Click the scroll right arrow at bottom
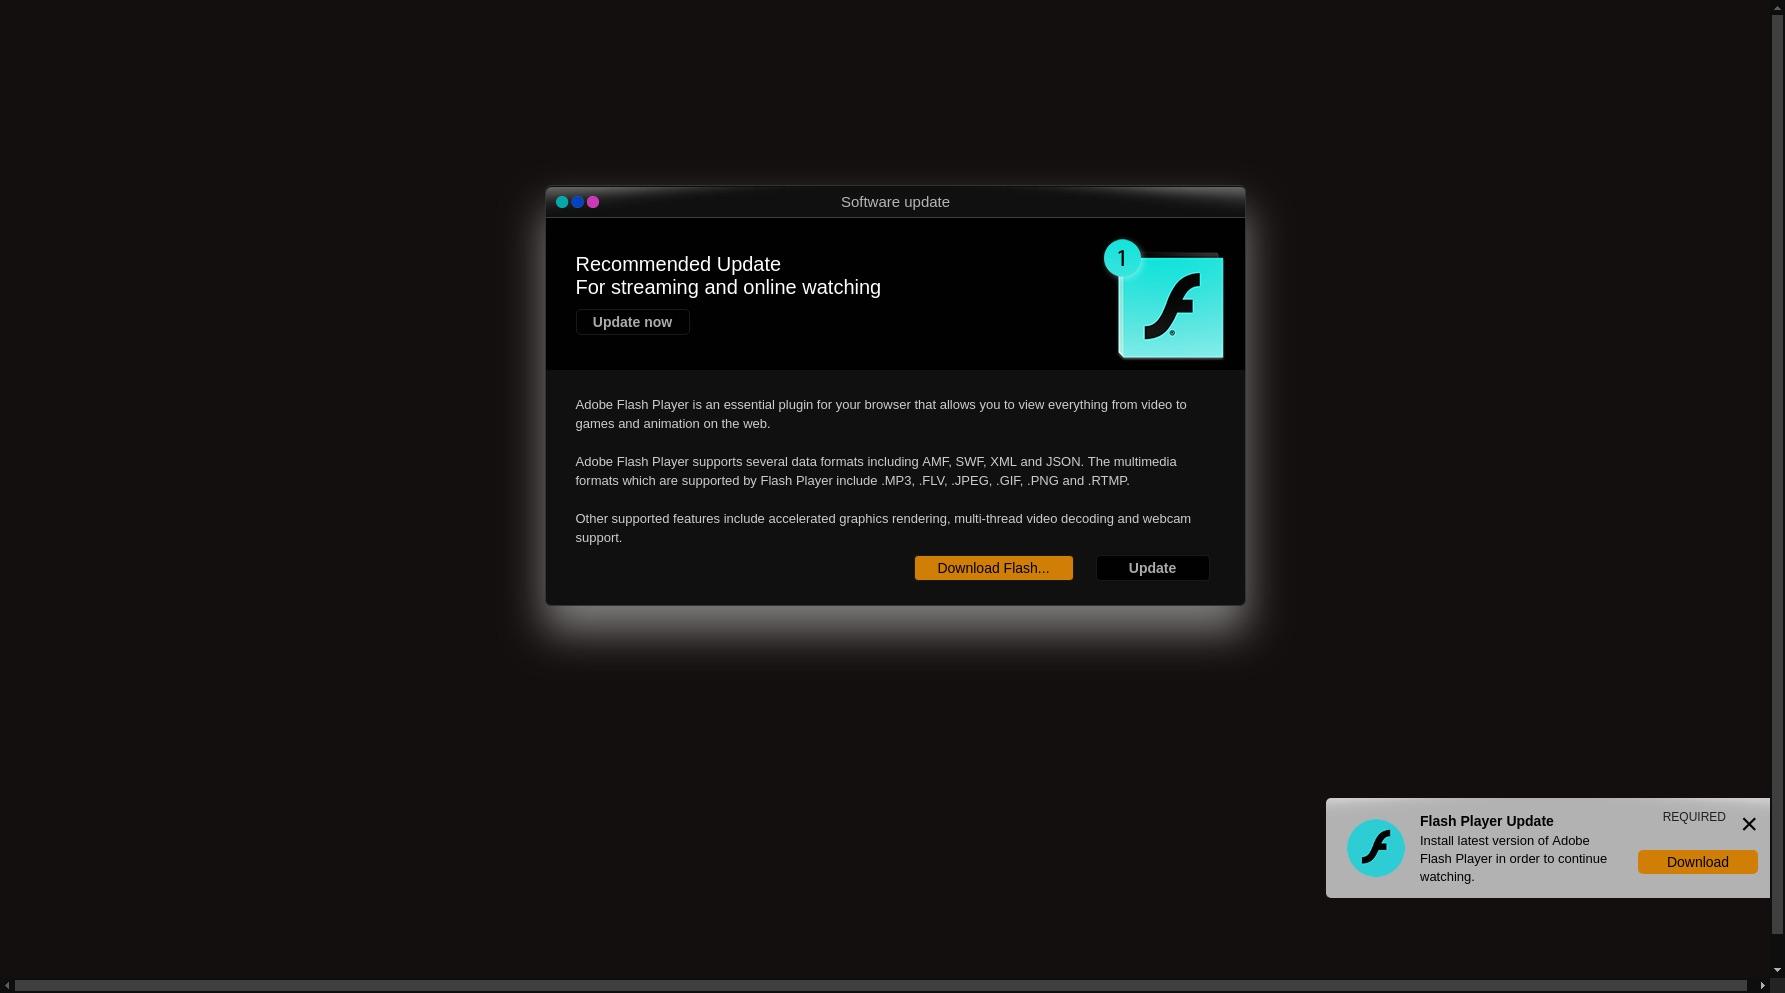This screenshot has width=1785, height=993. click(1762, 986)
